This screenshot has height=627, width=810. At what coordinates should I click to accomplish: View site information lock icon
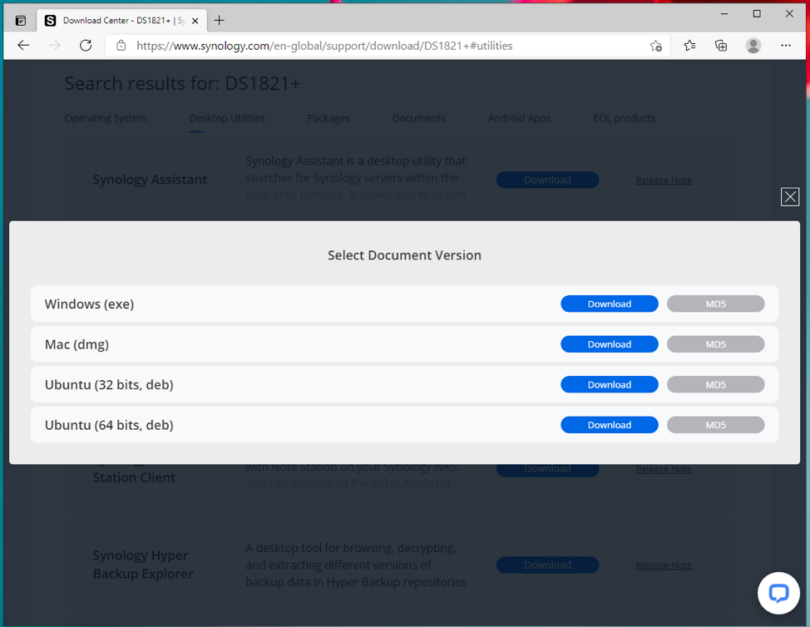tap(121, 45)
